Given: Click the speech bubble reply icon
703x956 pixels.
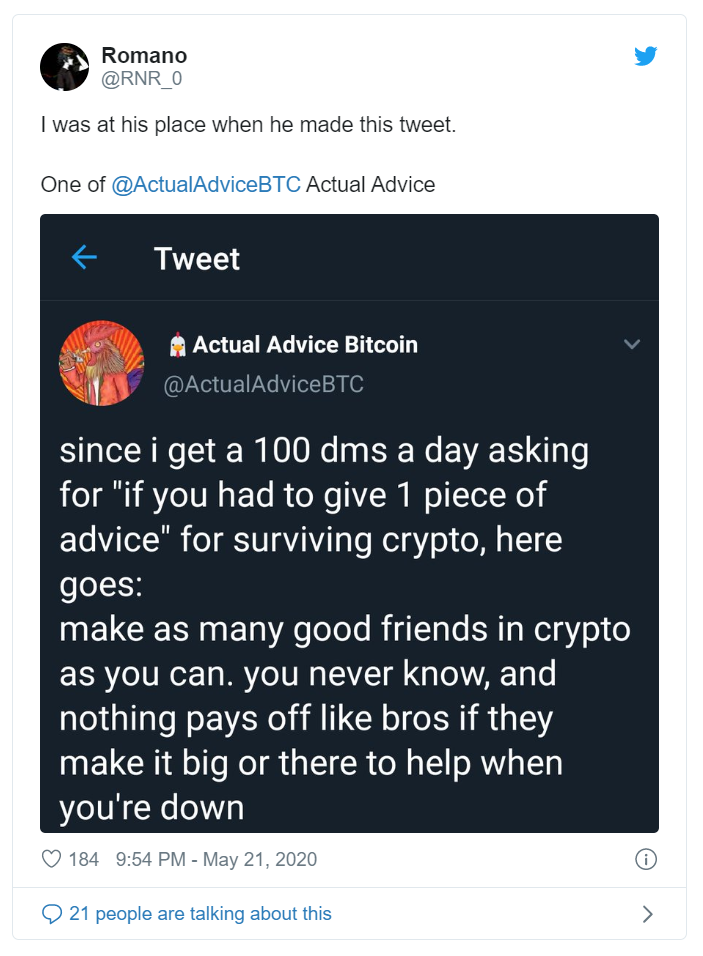Looking at the screenshot, I should point(51,914).
